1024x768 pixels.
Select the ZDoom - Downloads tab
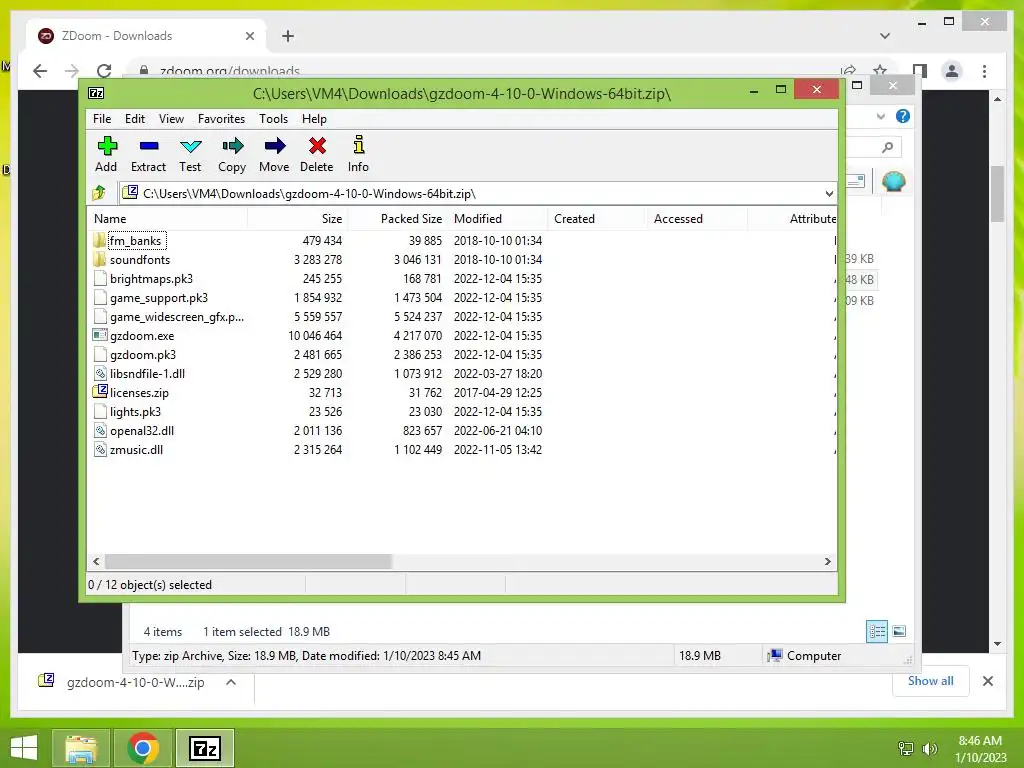tap(146, 36)
